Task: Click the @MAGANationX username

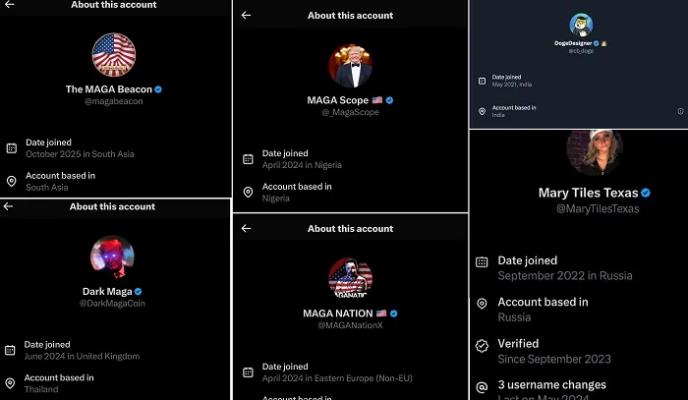Action: coord(350,325)
